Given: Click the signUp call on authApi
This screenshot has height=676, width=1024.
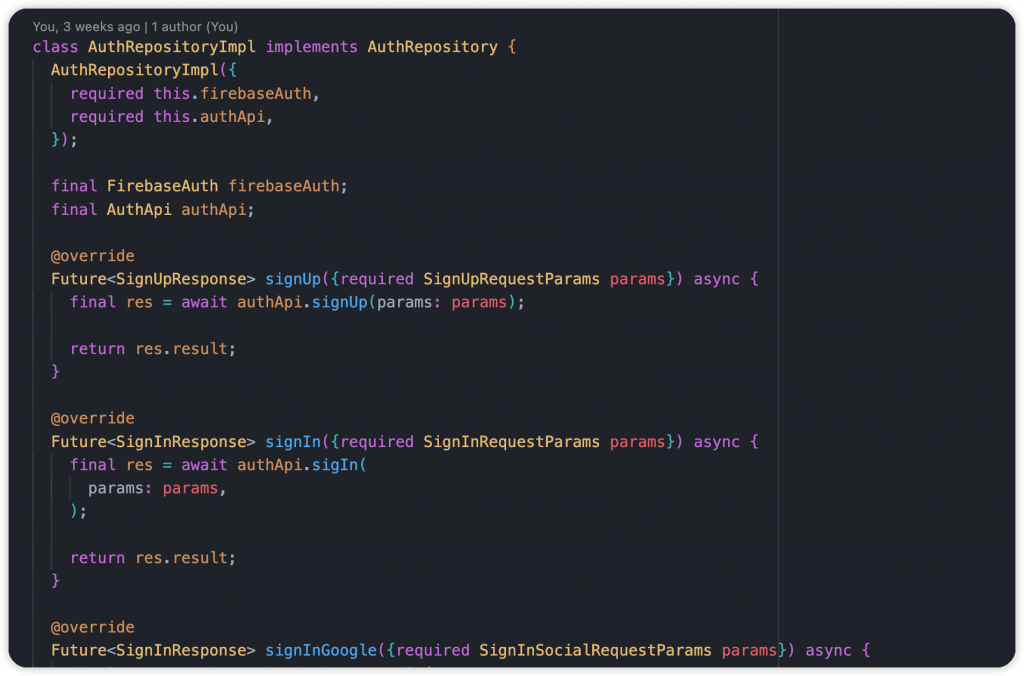Looking at the screenshot, I should click(340, 302).
